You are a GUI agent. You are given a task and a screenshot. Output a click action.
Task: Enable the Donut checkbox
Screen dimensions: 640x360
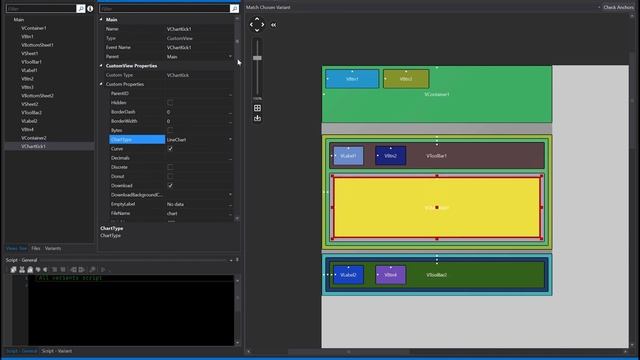[170, 176]
